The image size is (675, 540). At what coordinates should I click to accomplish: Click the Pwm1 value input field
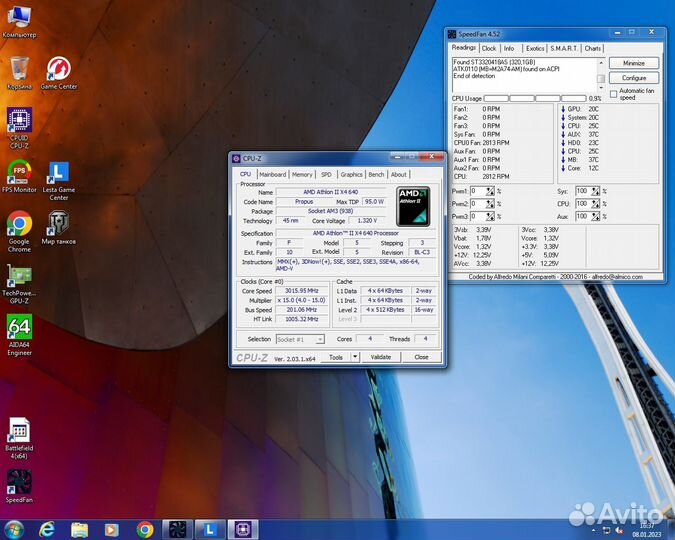478,191
